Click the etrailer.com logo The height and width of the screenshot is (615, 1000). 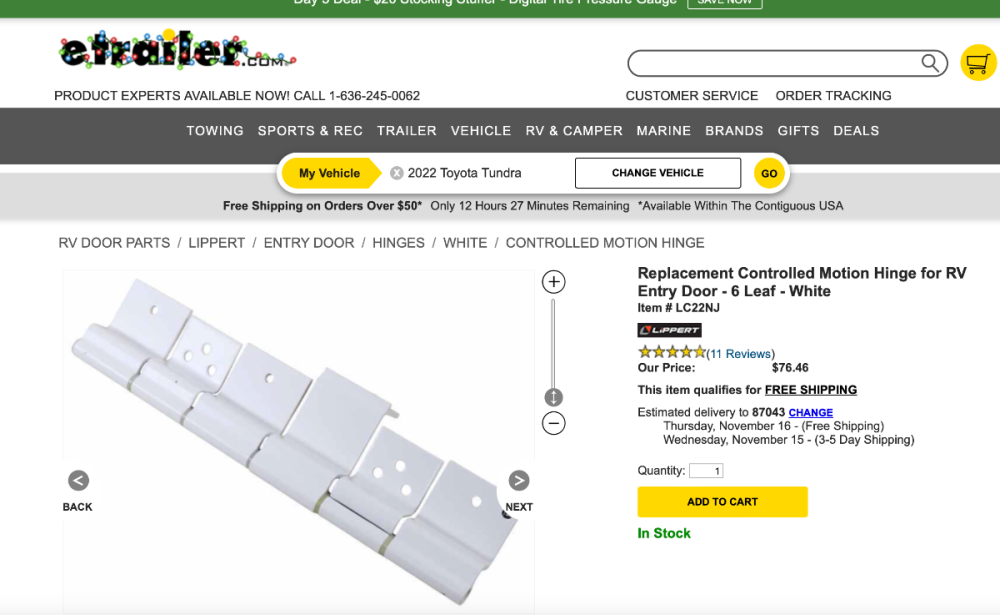[177, 50]
